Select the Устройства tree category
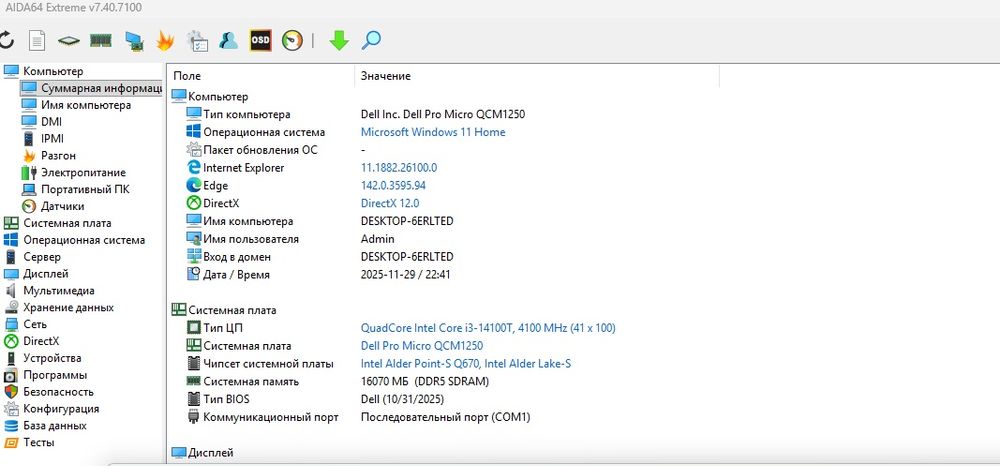Image resolution: width=1000 pixels, height=466 pixels. tap(52, 358)
